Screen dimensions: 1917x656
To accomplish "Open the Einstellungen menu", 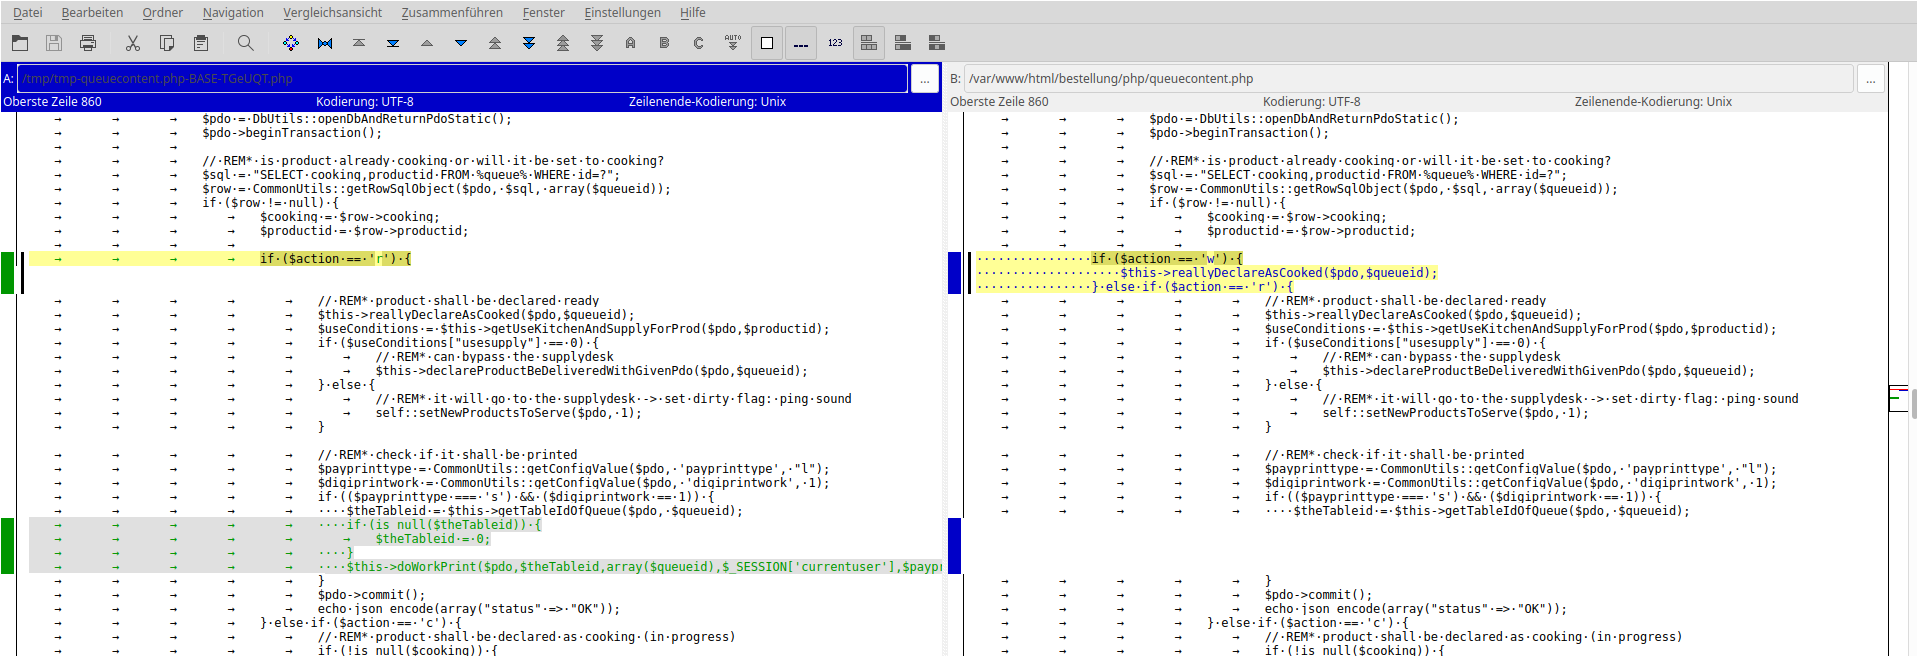I will pyautogui.click(x=622, y=12).
